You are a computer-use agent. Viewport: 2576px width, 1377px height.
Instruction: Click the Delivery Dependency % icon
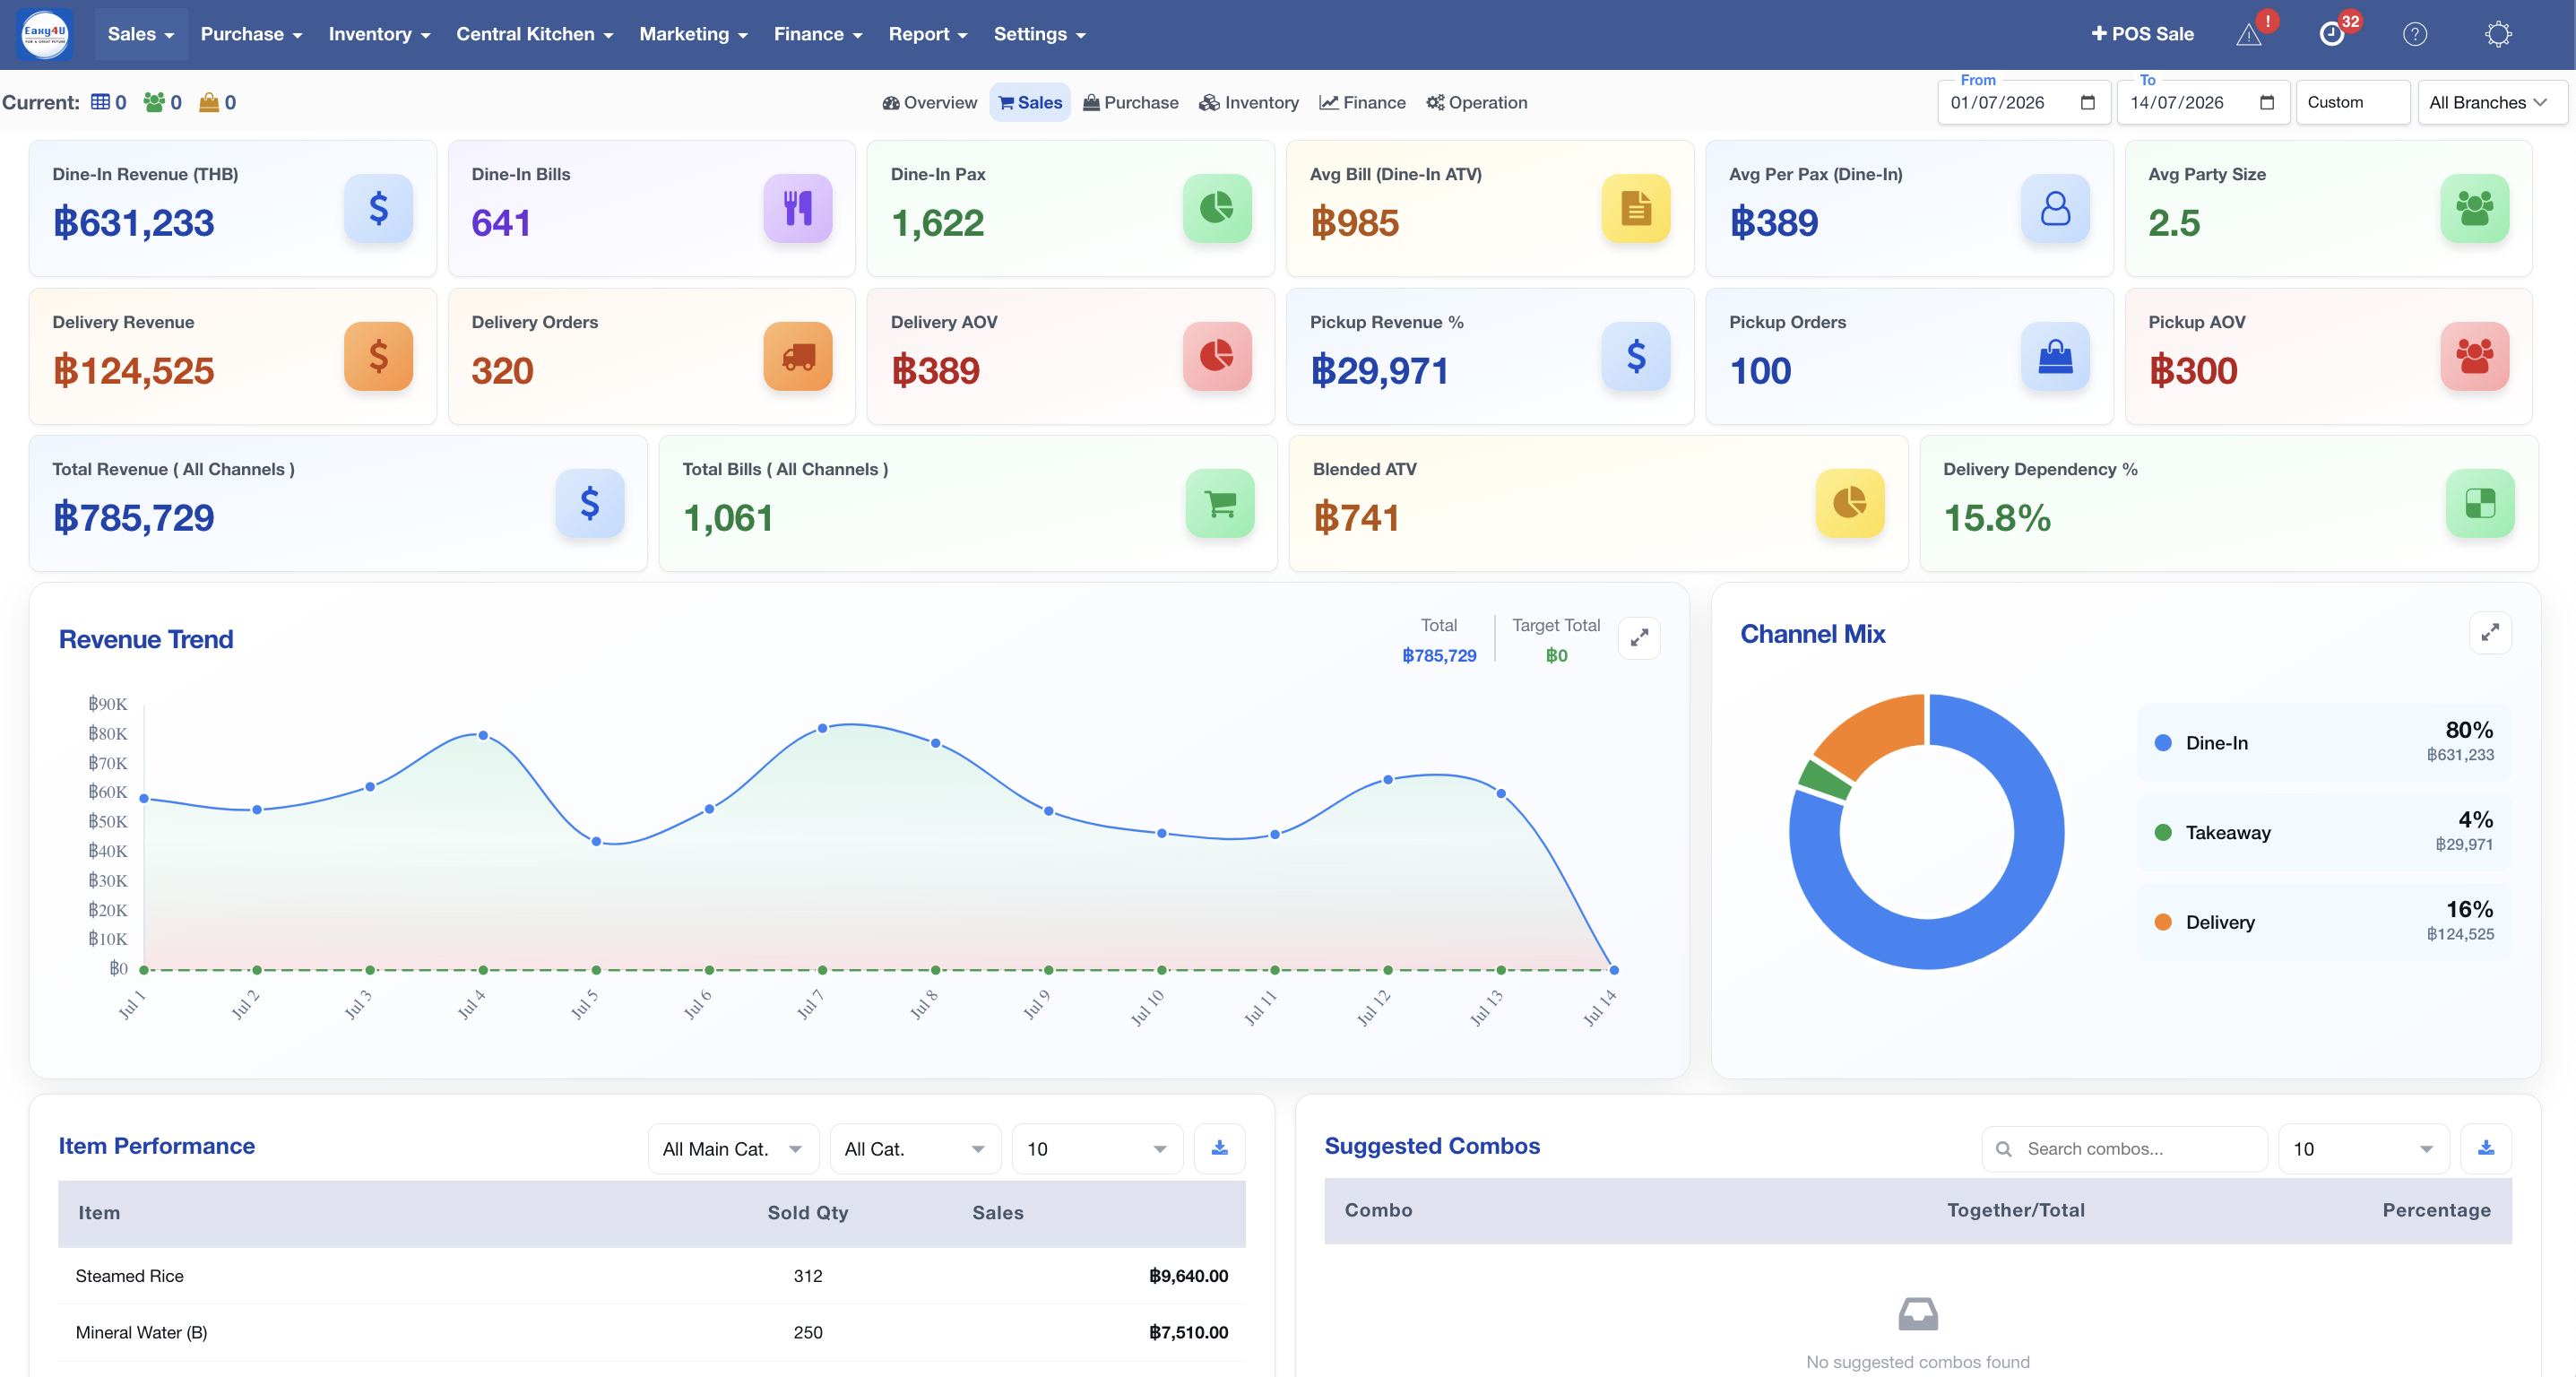coord(2480,503)
